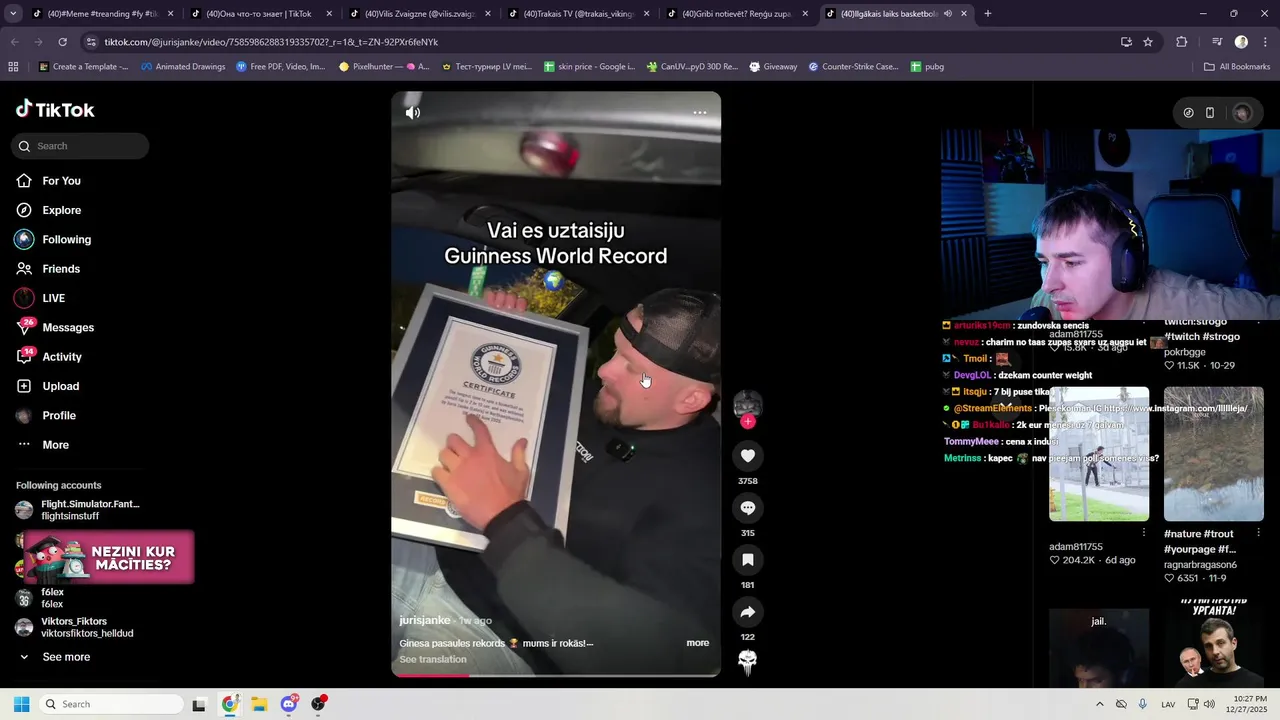This screenshot has height=720, width=1280.
Task: Open the Animated Drawings bookmark
Action: (x=183, y=67)
